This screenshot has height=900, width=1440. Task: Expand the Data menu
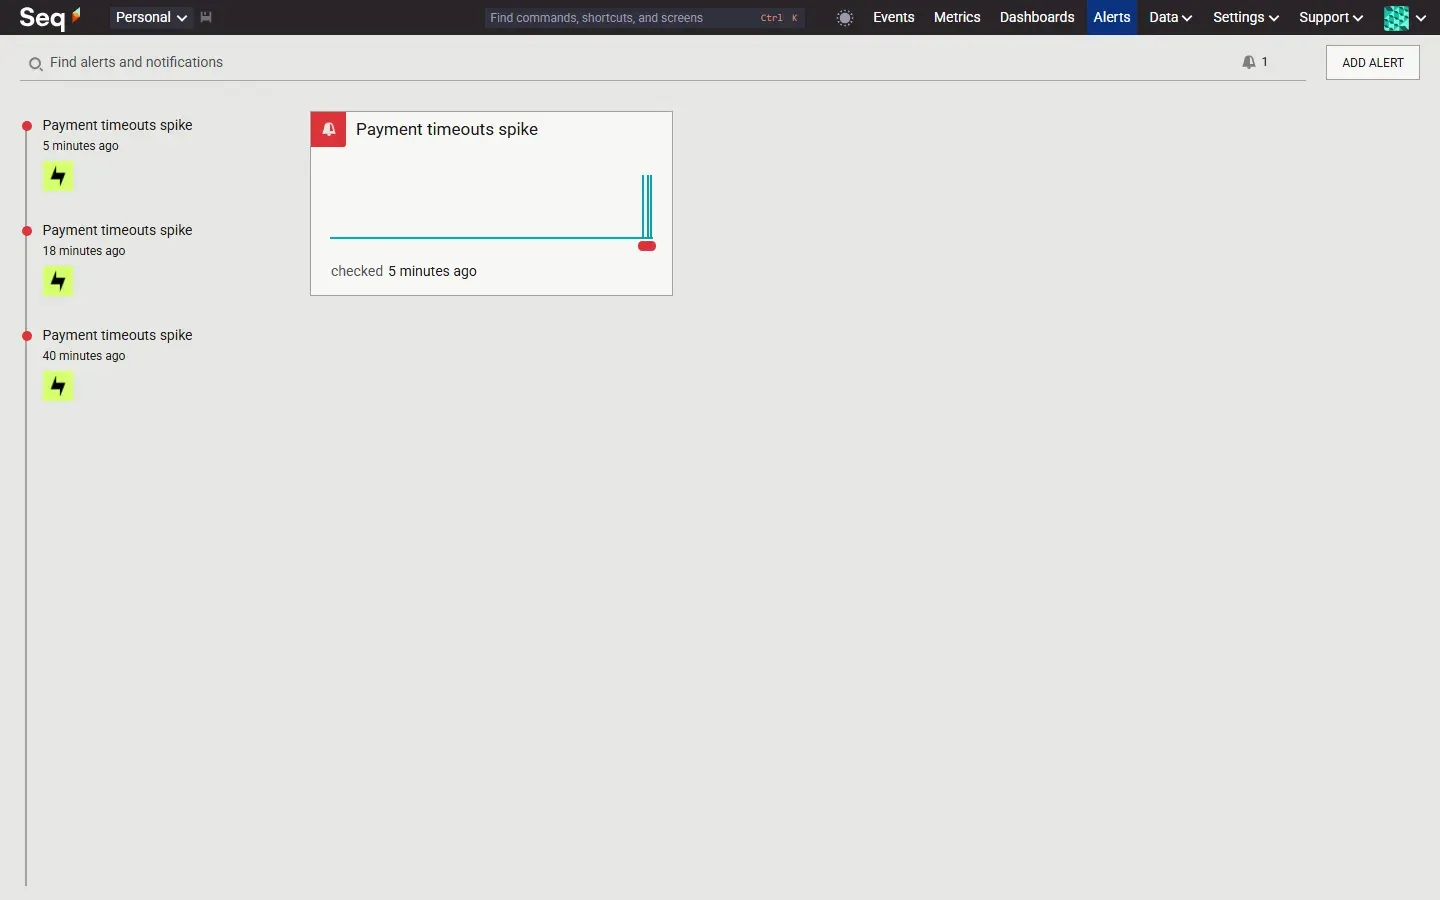pos(1170,17)
